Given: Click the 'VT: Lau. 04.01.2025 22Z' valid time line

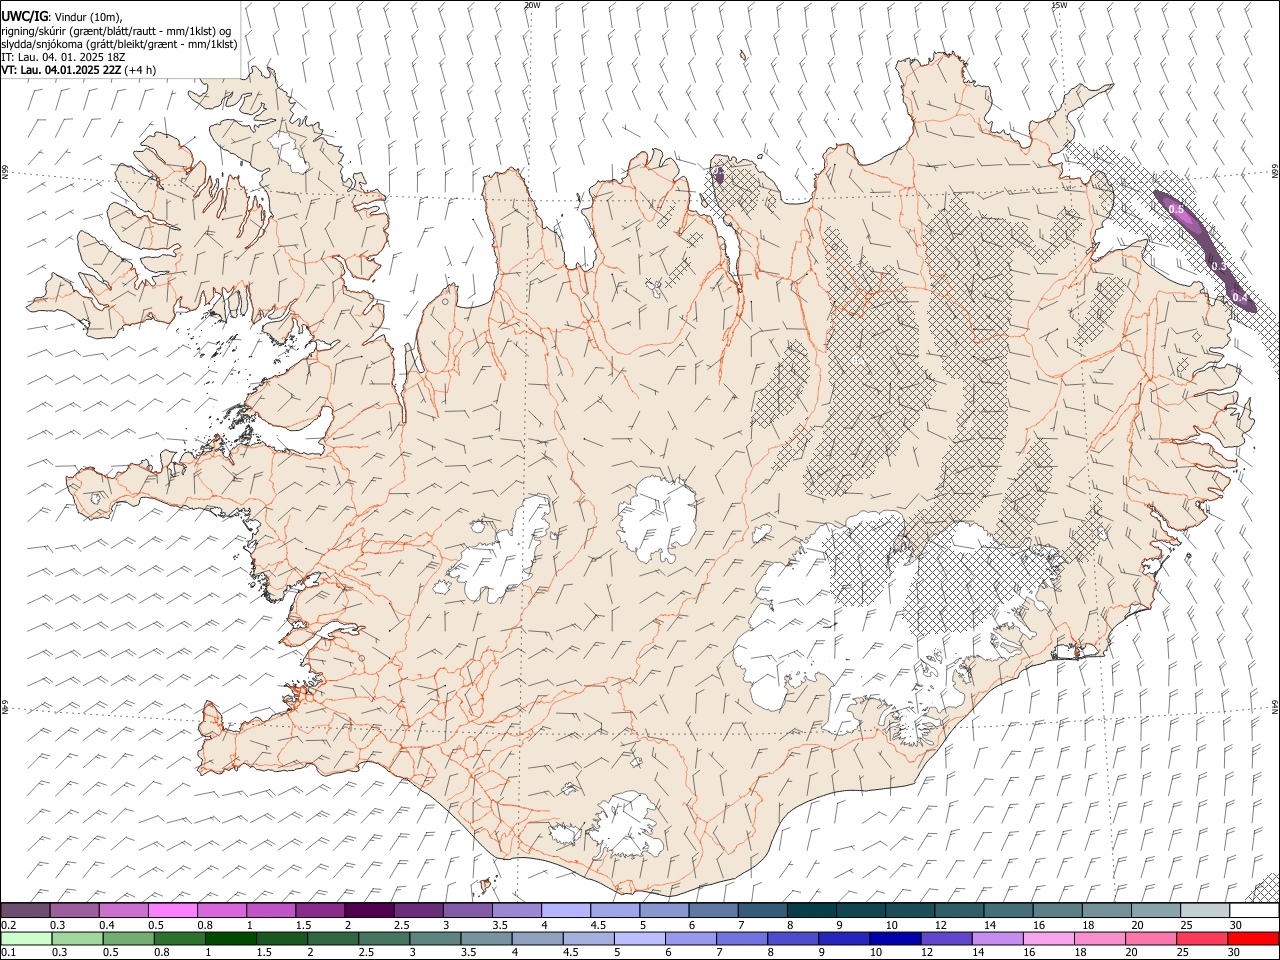Looking at the screenshot, I should [x=61, y=70].
